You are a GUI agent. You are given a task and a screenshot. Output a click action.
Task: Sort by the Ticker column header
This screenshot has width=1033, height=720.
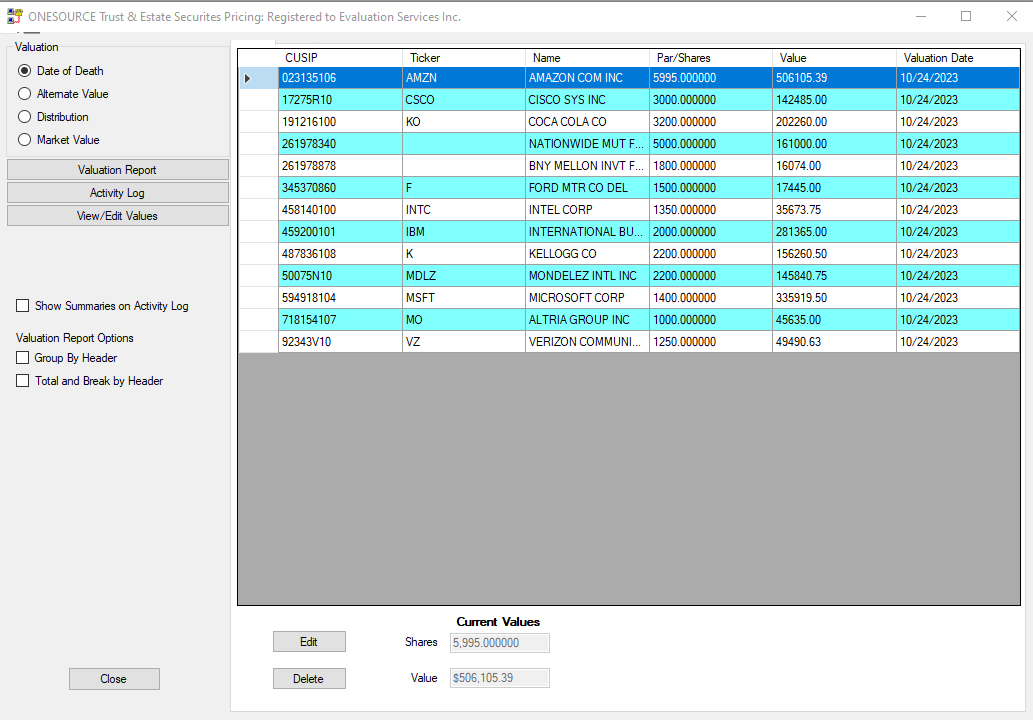pos(464,58)
